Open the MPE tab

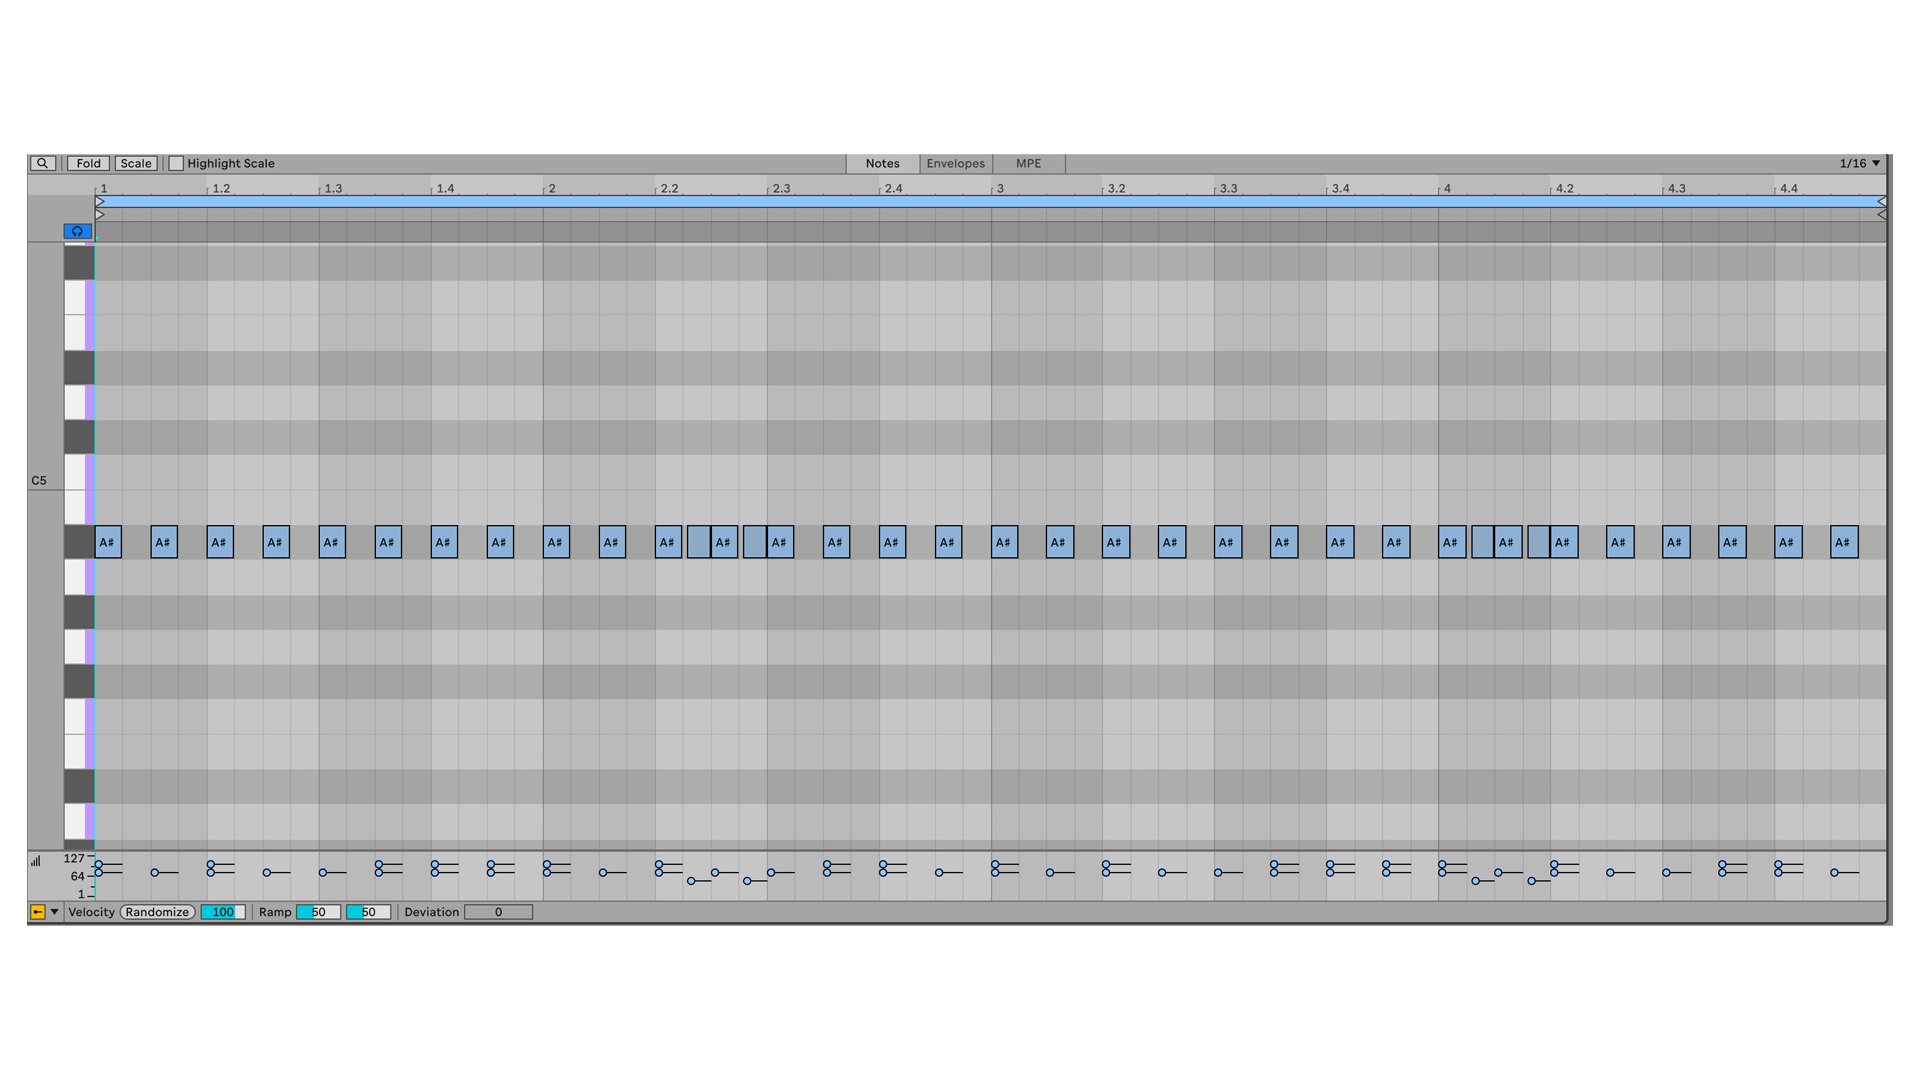(1029, 163)
